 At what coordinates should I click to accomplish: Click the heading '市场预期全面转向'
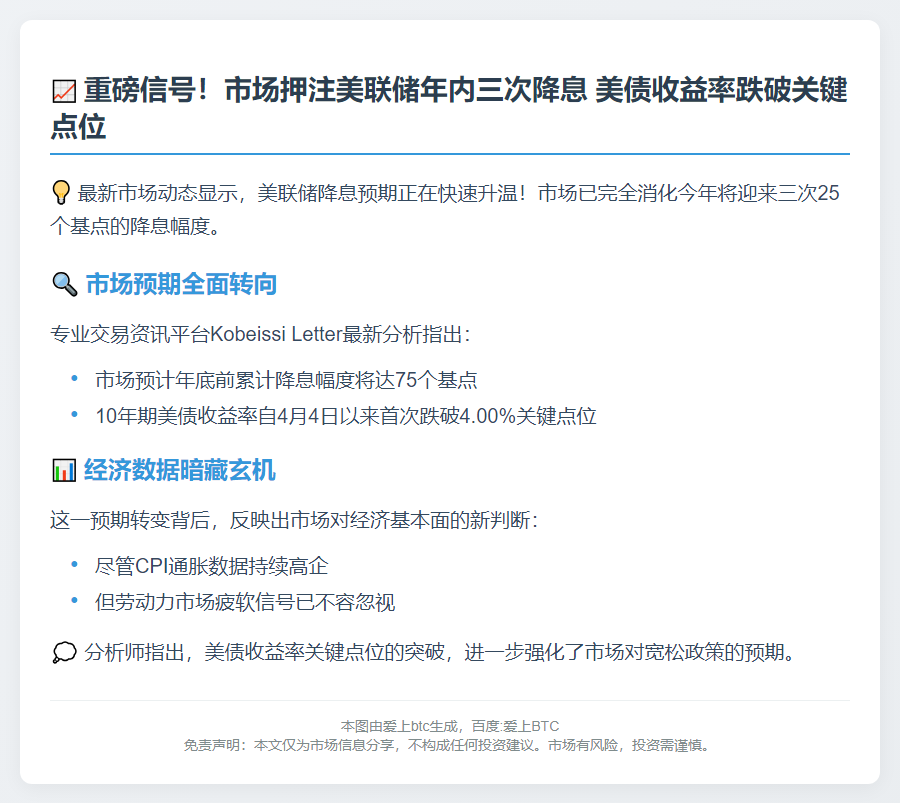181,284
